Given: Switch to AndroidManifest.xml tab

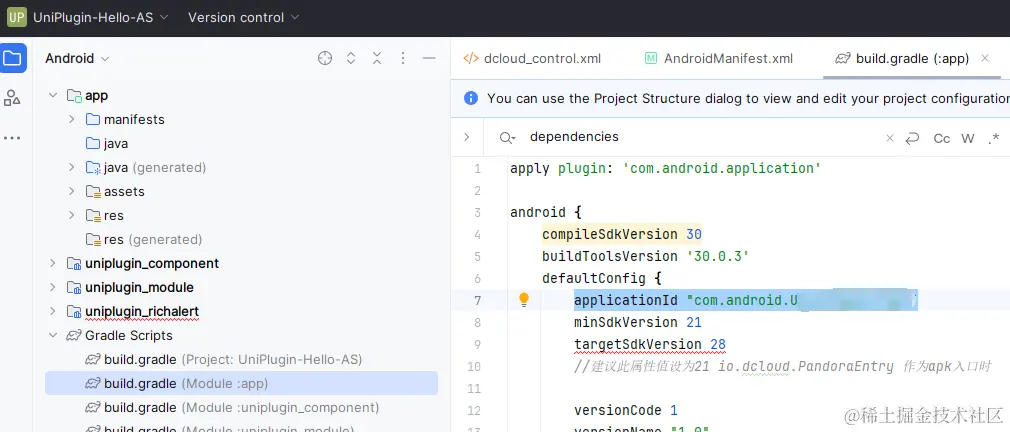Looking at the screenshot, I should pos(719,59).
